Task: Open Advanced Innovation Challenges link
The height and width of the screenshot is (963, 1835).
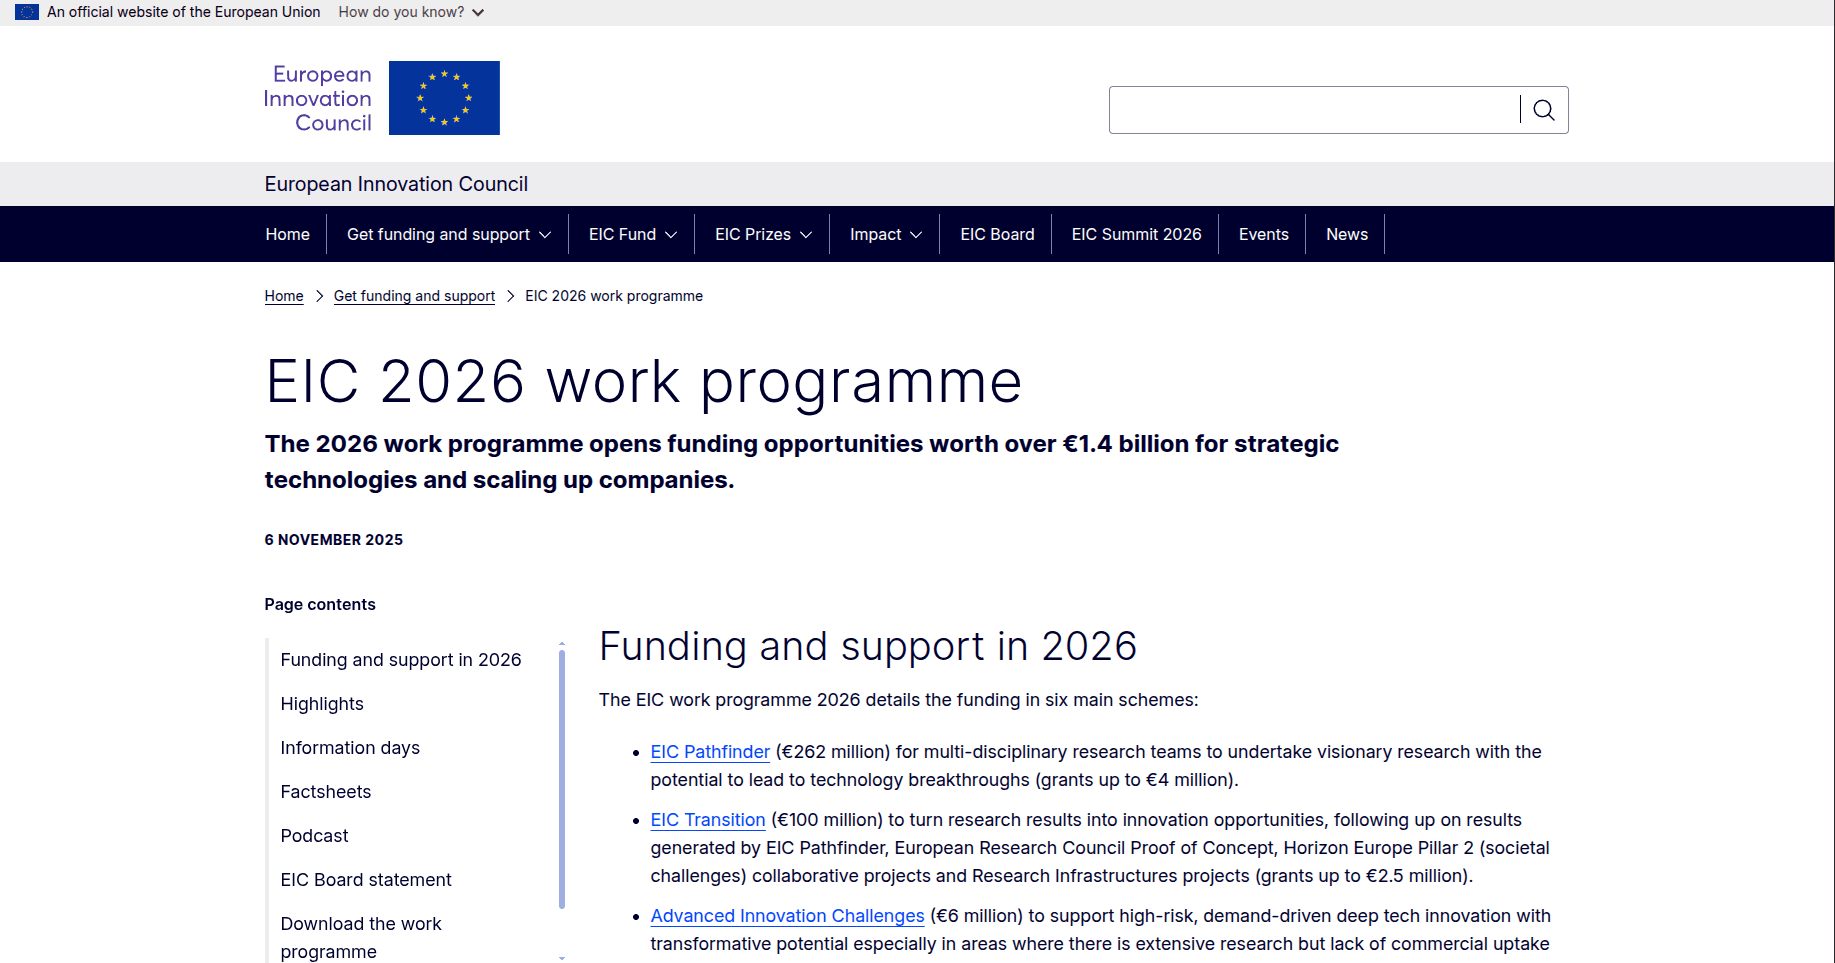Action: click(x=787, y=916)
